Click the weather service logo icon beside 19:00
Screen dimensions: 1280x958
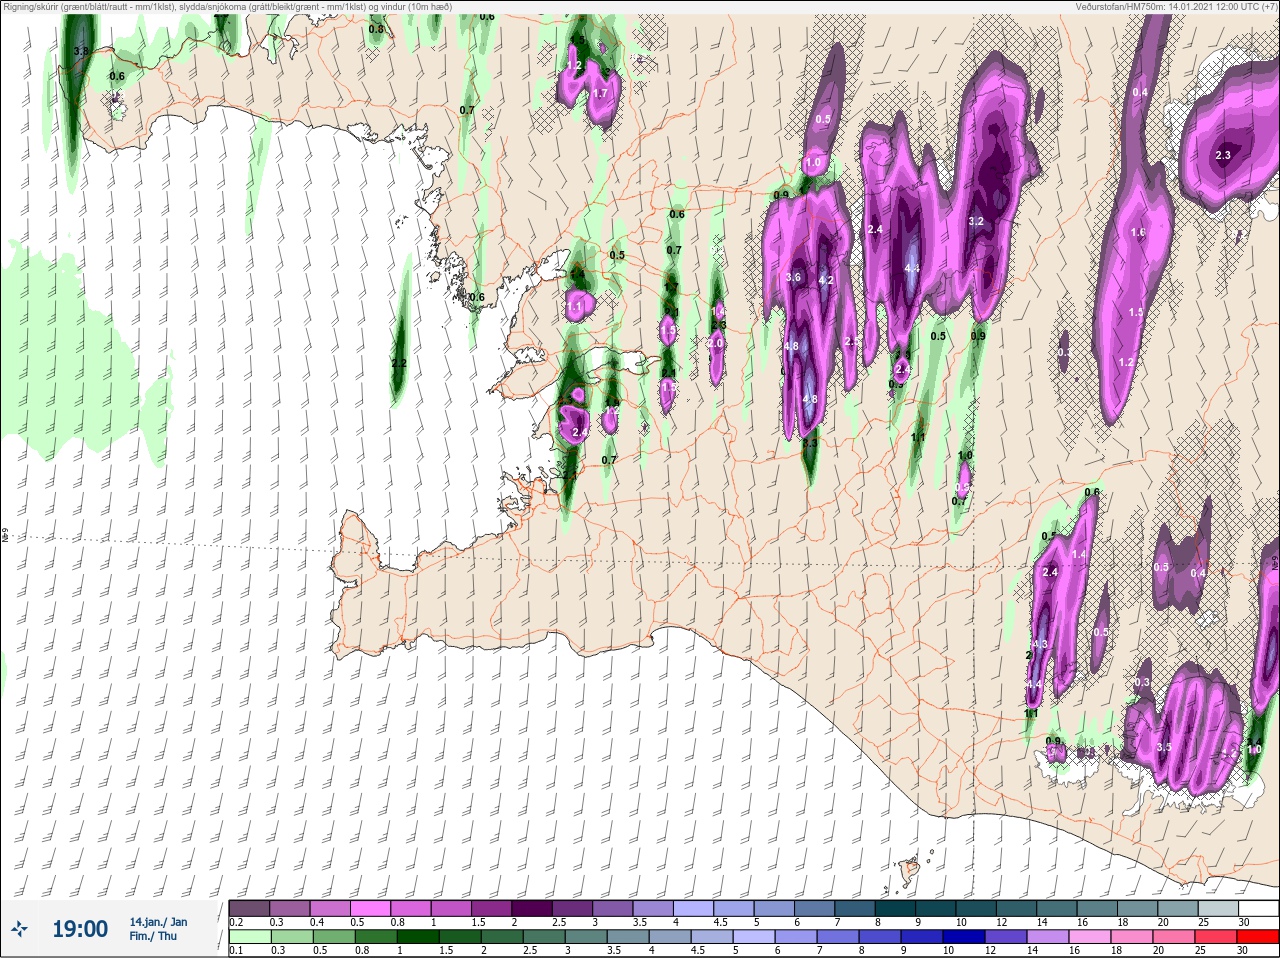click(19, 929)
